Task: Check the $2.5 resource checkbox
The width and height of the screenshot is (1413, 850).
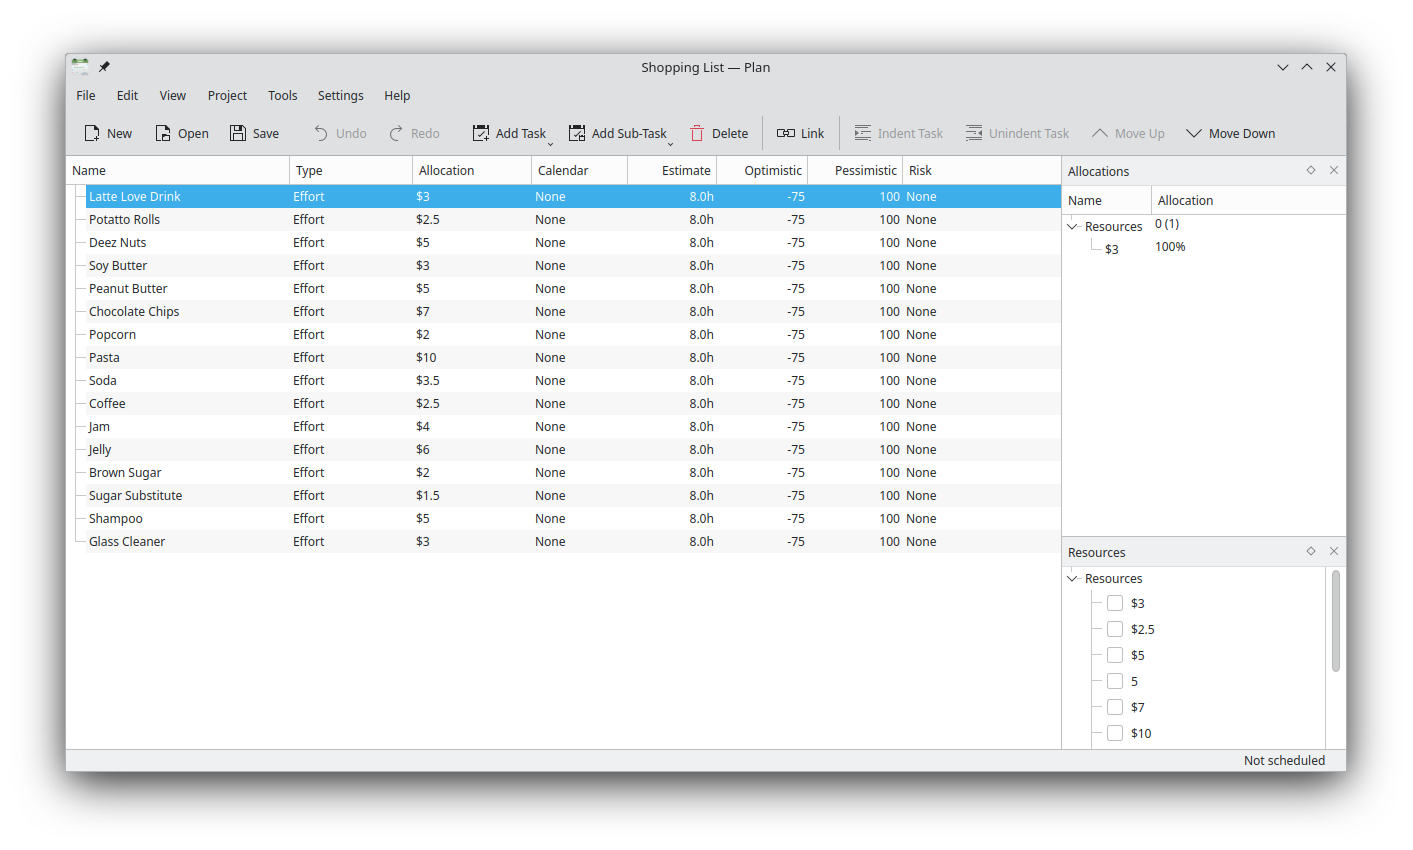Action: click(1115, 629)
